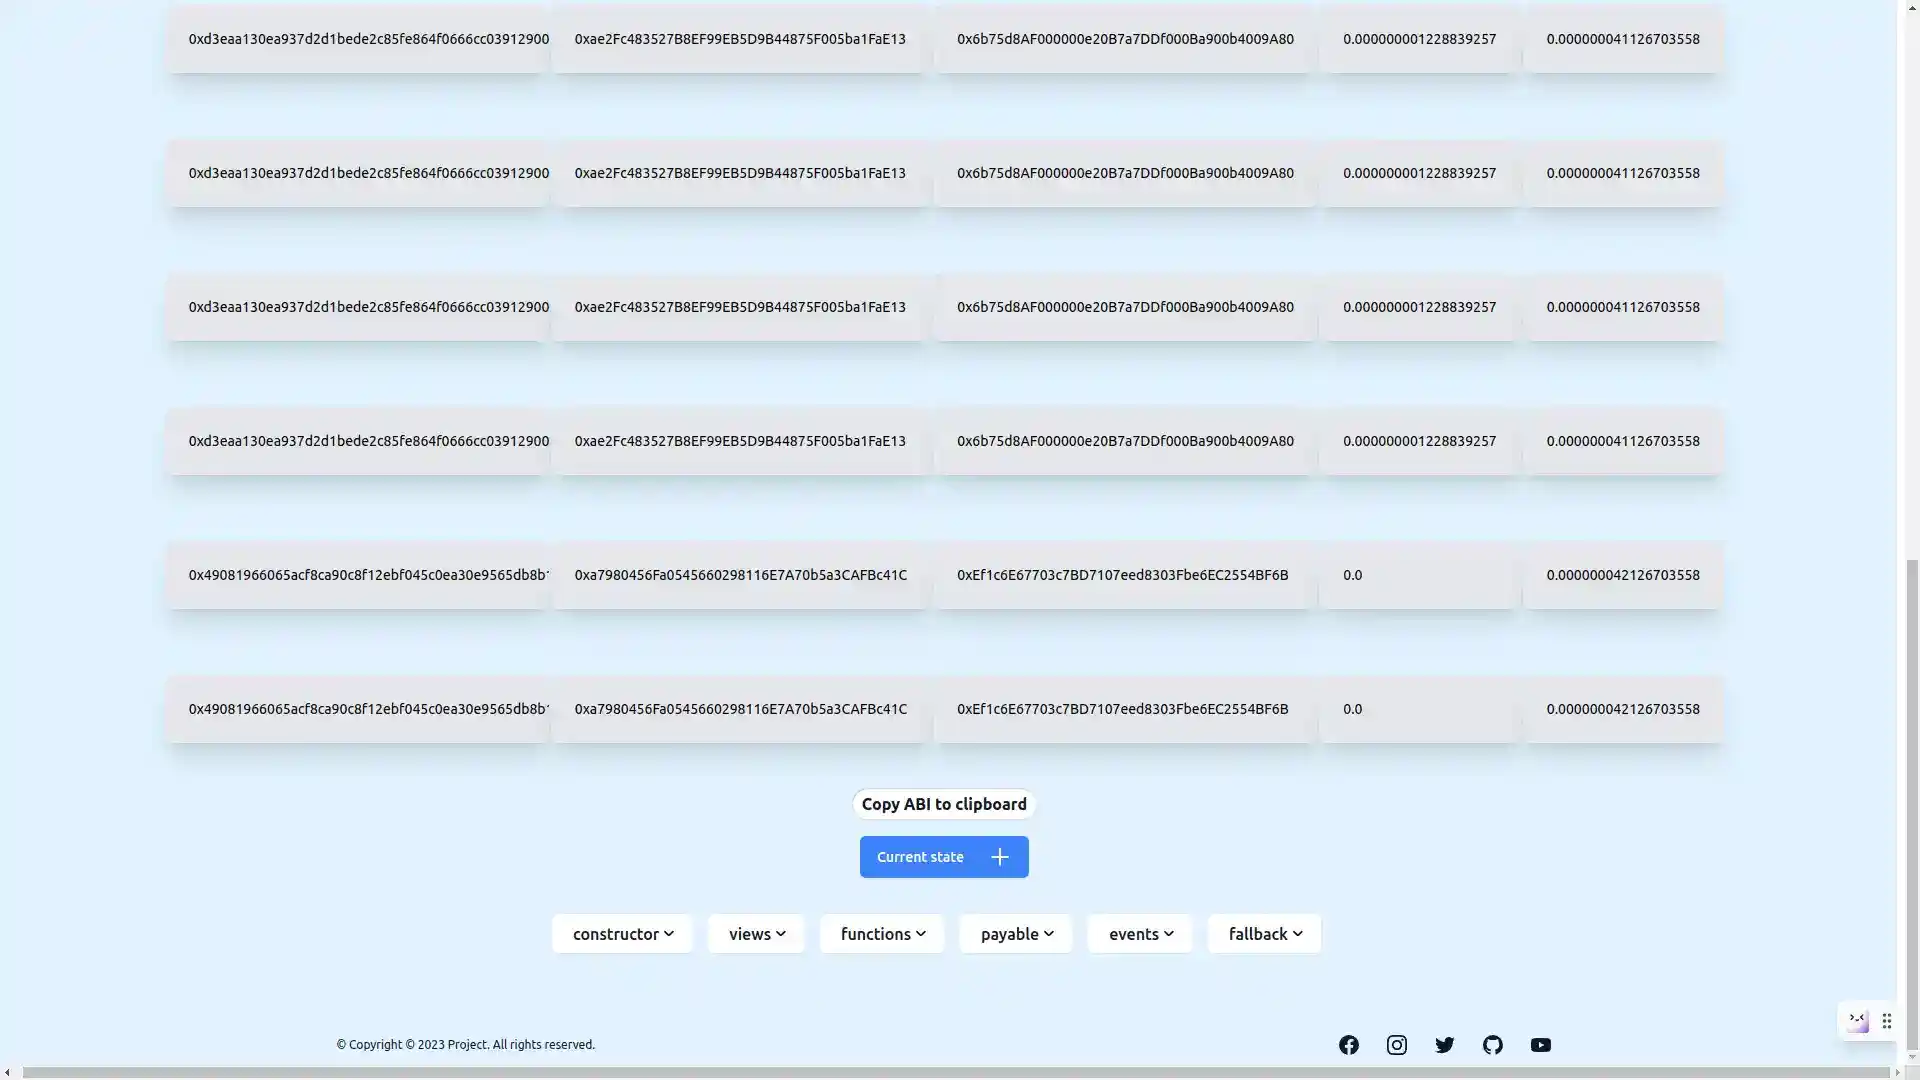Open the fallback dropdown
This screenshot has height=1080, width=1920.
pyautogui.click(x=1264, y=933)
